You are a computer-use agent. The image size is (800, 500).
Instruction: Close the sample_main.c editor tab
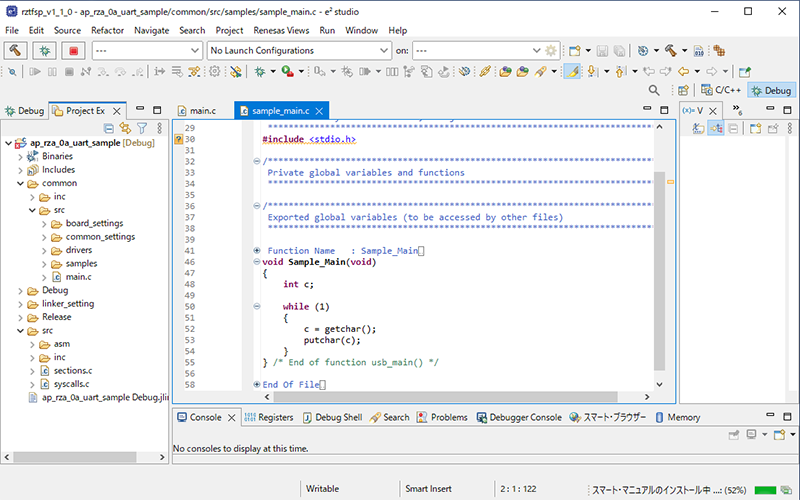(319, 111)
